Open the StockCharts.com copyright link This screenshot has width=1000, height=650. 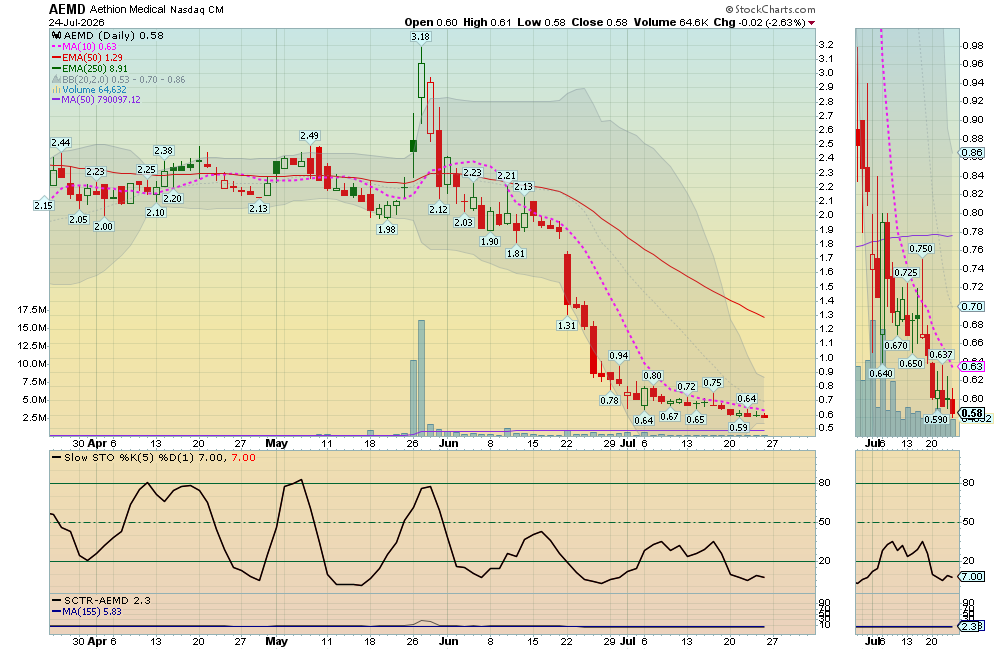click(770, 10)
